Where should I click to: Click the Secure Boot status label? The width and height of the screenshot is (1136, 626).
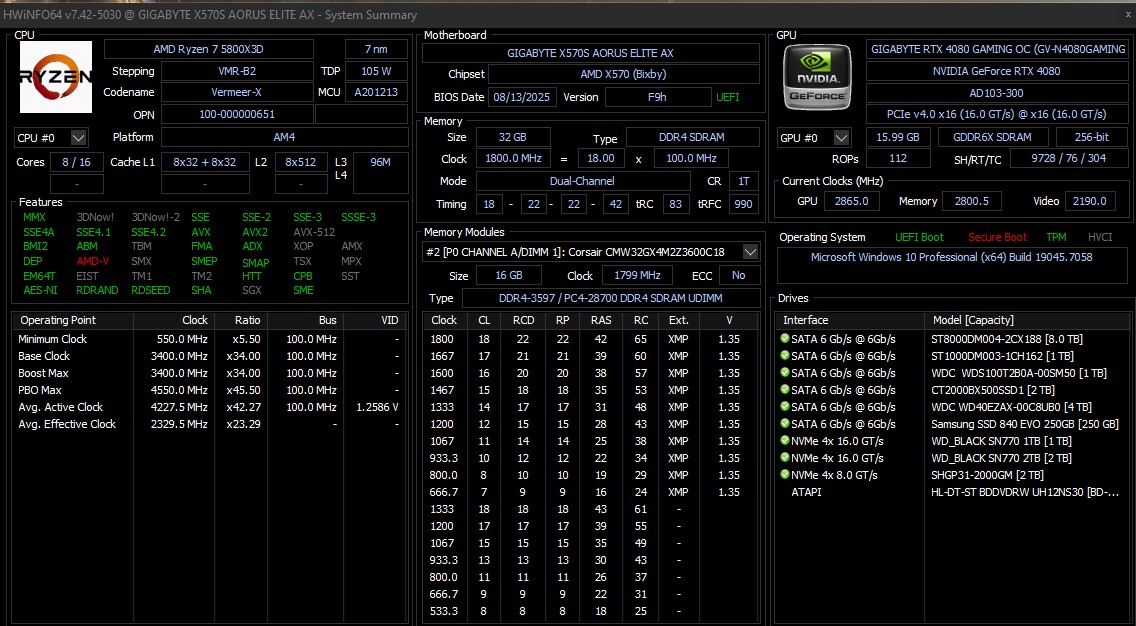tap(998, 237)
